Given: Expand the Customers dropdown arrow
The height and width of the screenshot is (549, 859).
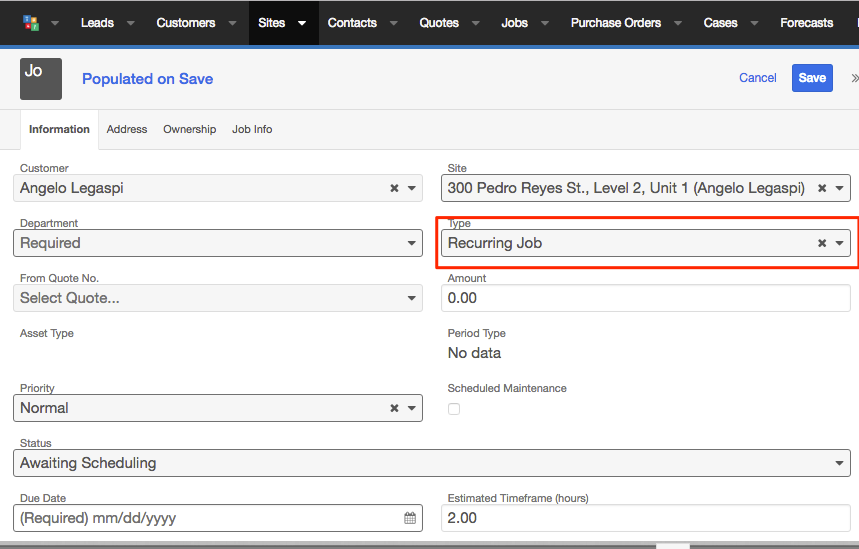Looking at the screenshot, I should (x=232, y=23).
